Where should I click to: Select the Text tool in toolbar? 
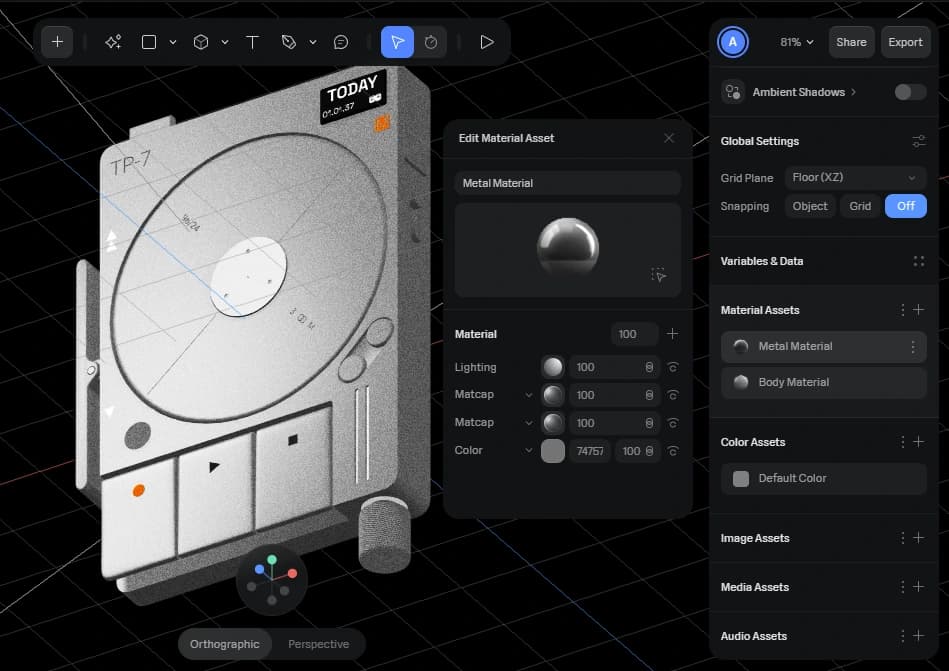pos(252,42)
